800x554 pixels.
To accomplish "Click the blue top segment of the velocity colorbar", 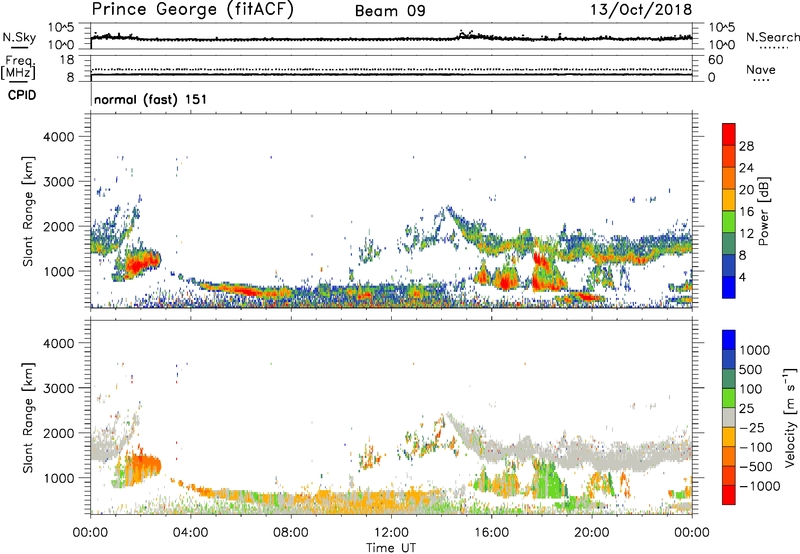I will (x=729, y=340).
